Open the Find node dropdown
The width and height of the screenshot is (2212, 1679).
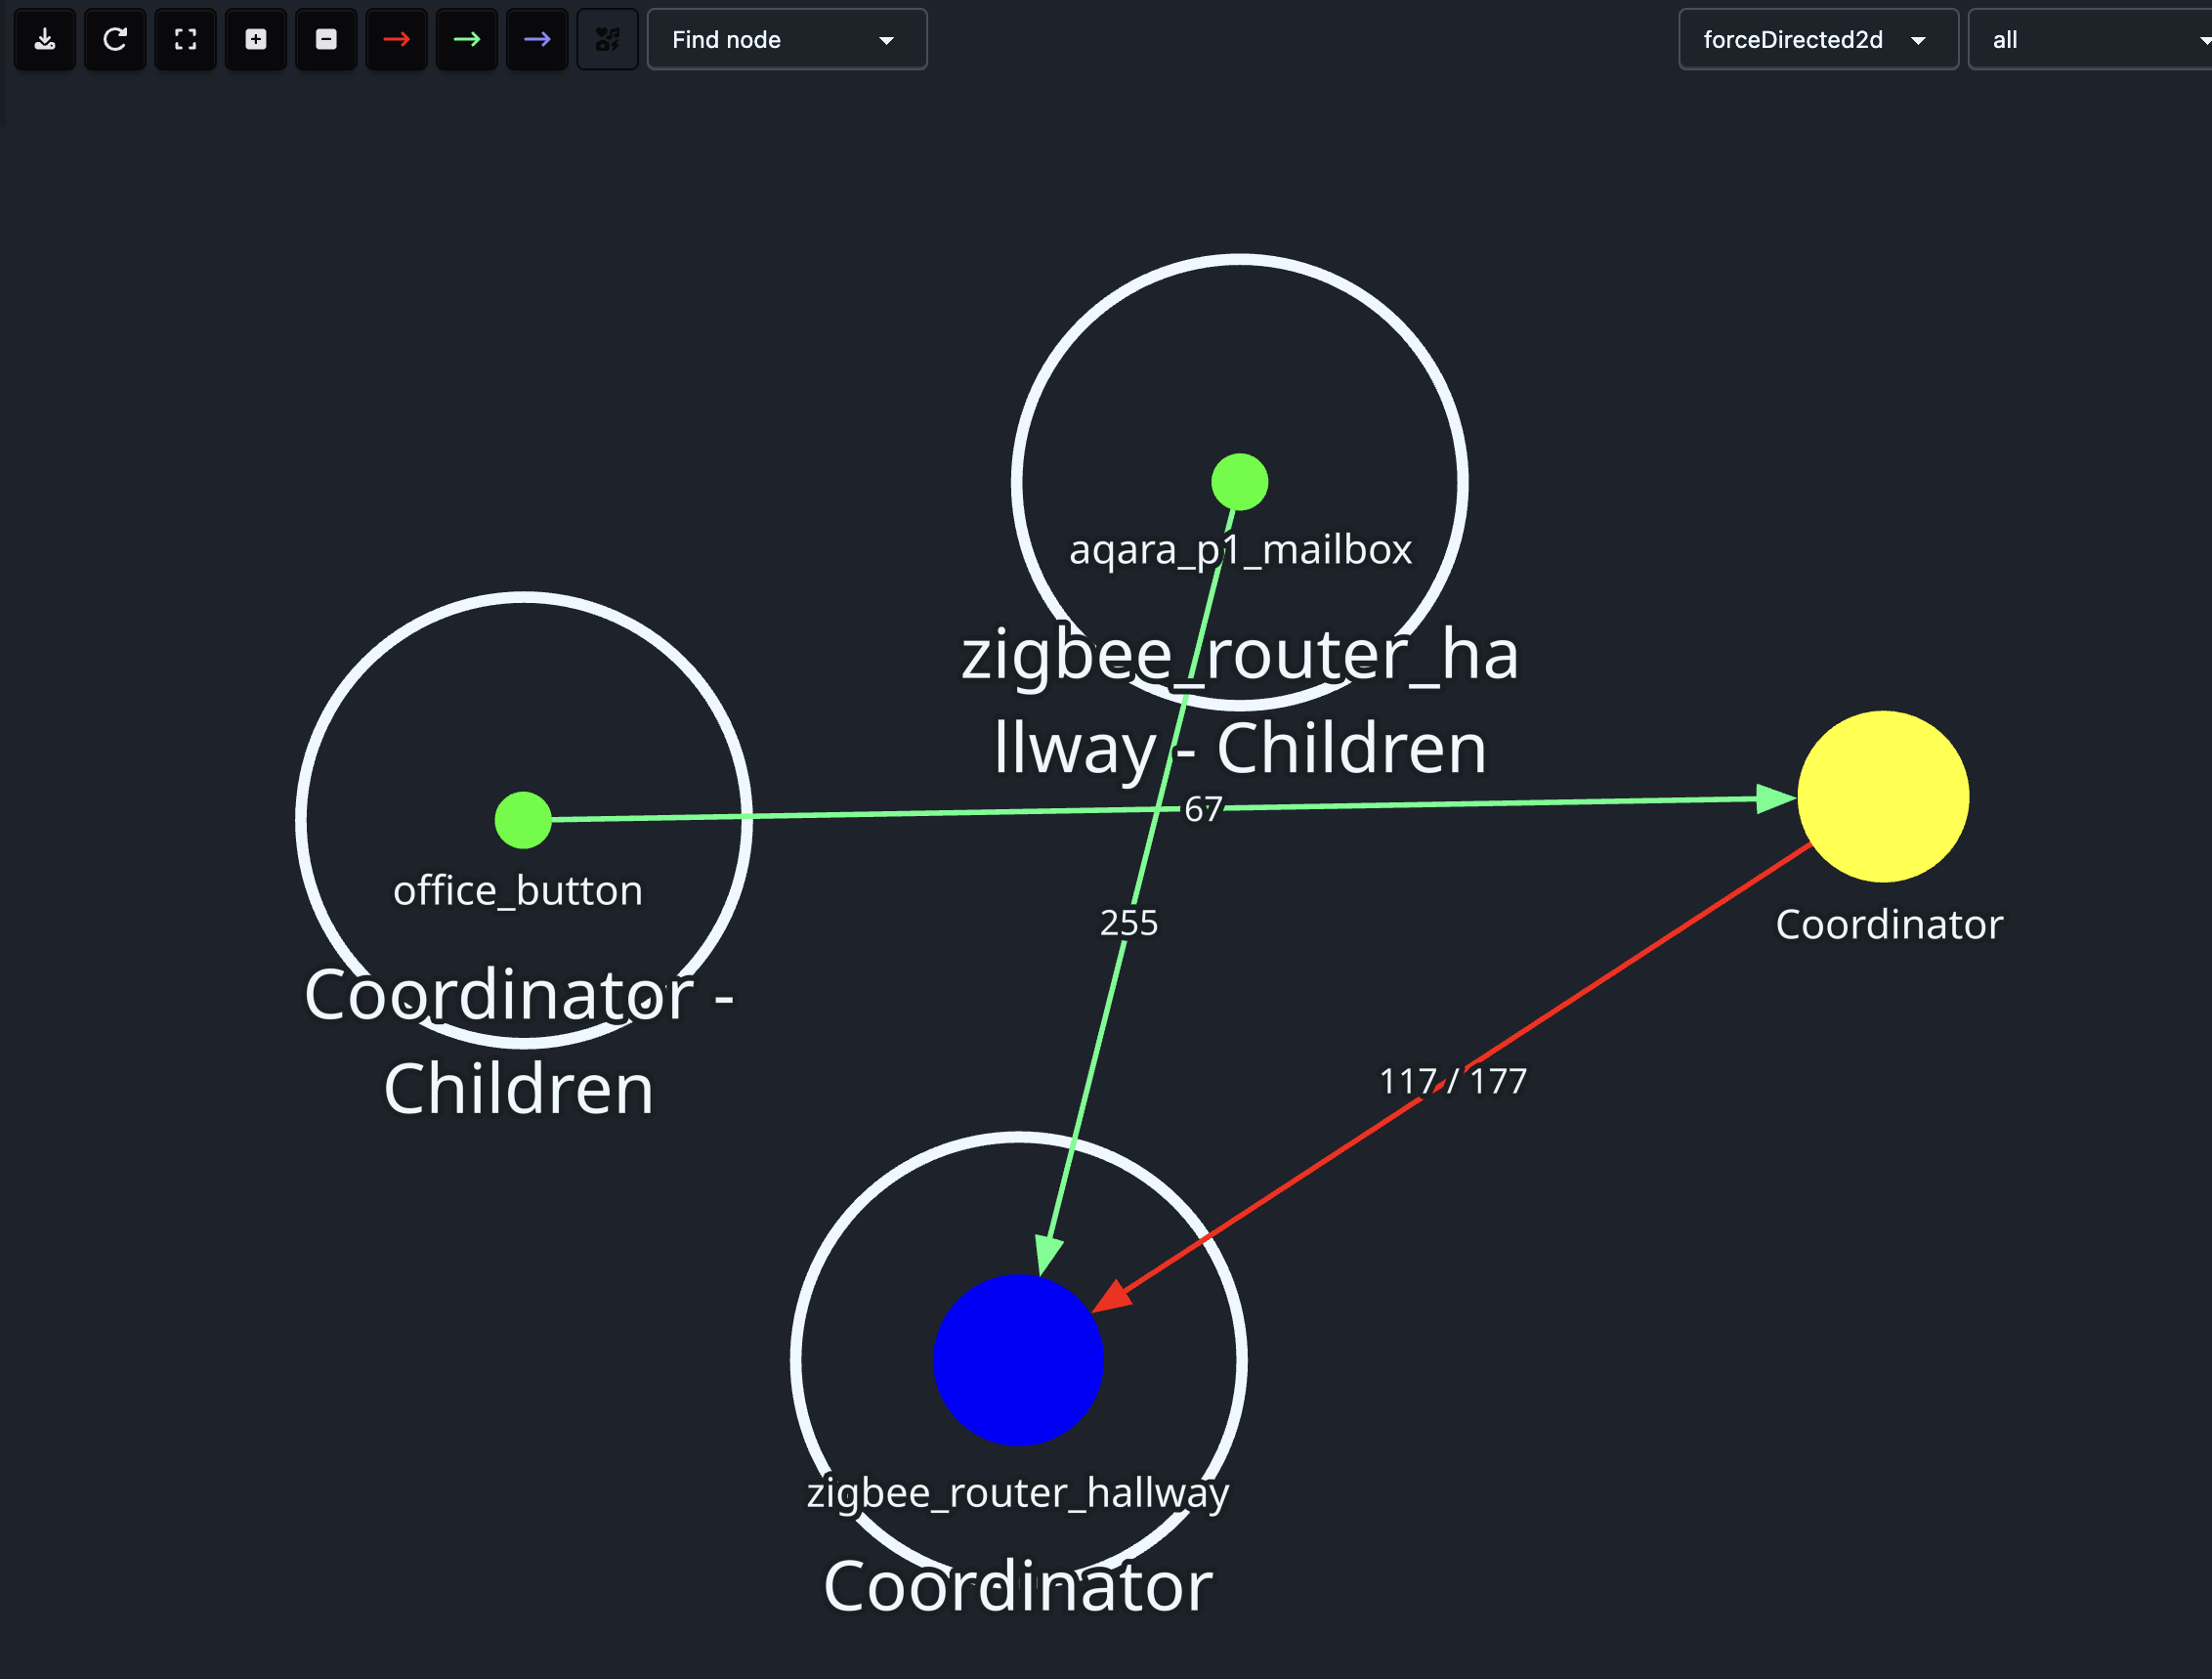(786, 39)
